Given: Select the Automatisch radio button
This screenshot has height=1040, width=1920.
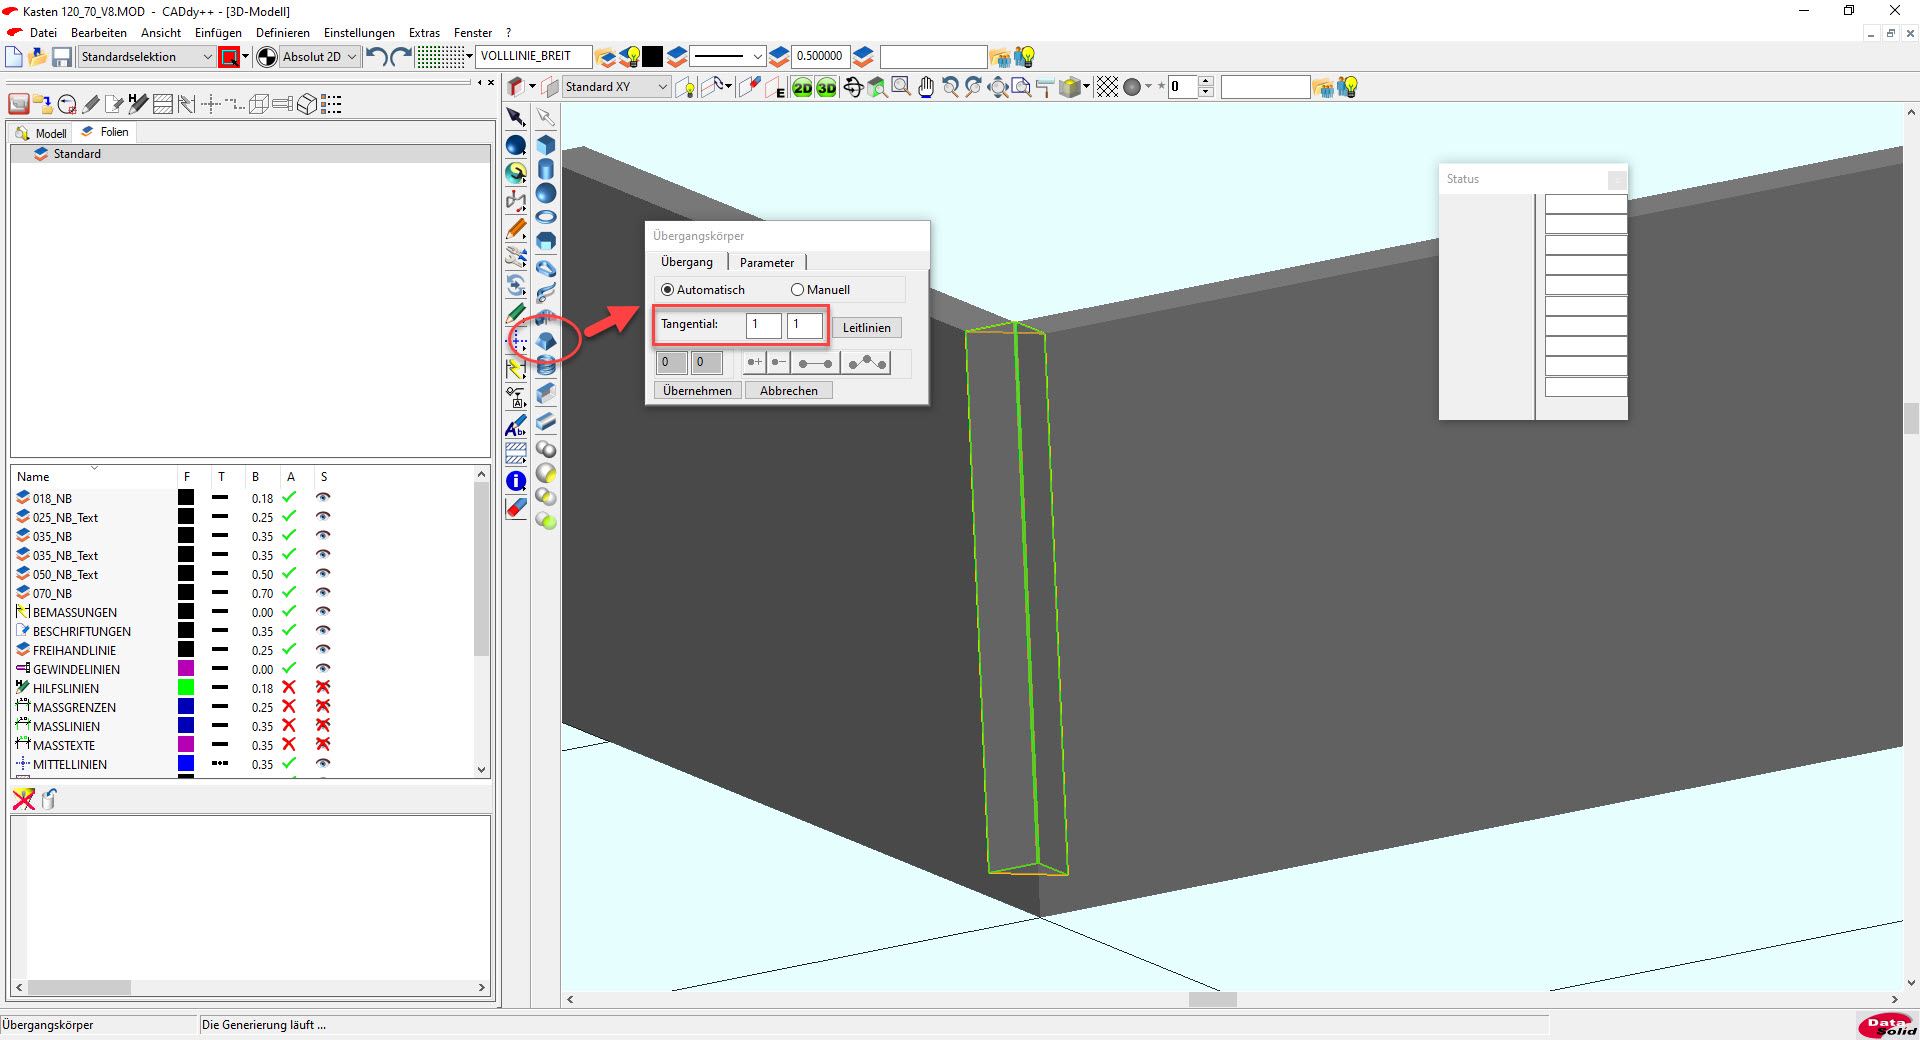Looking at the screenshot, I should click(668, 290).
